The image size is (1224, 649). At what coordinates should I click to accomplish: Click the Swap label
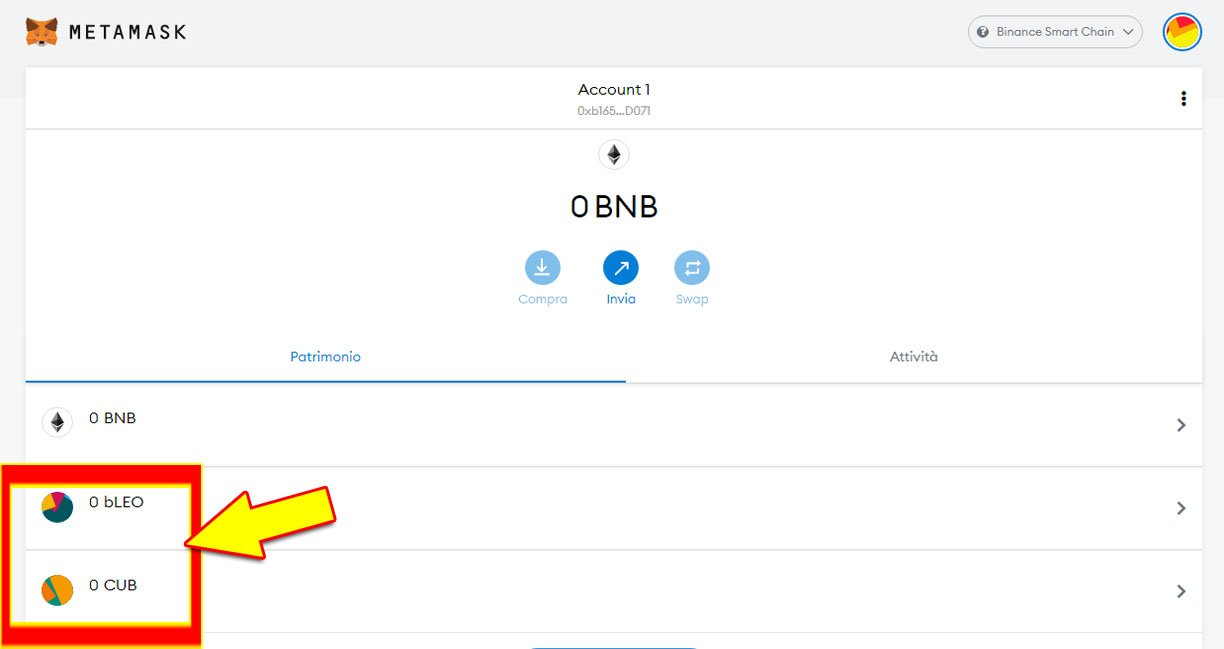(x=692, y=299)
